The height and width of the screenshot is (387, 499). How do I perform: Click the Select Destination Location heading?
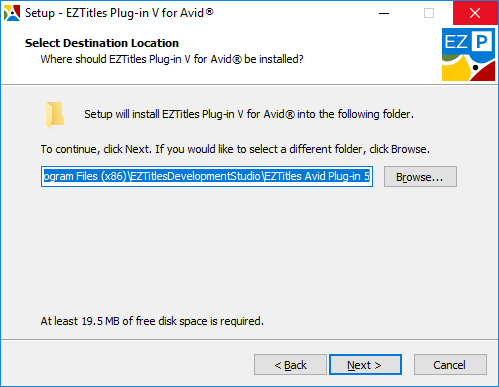[x=102, y=43]
